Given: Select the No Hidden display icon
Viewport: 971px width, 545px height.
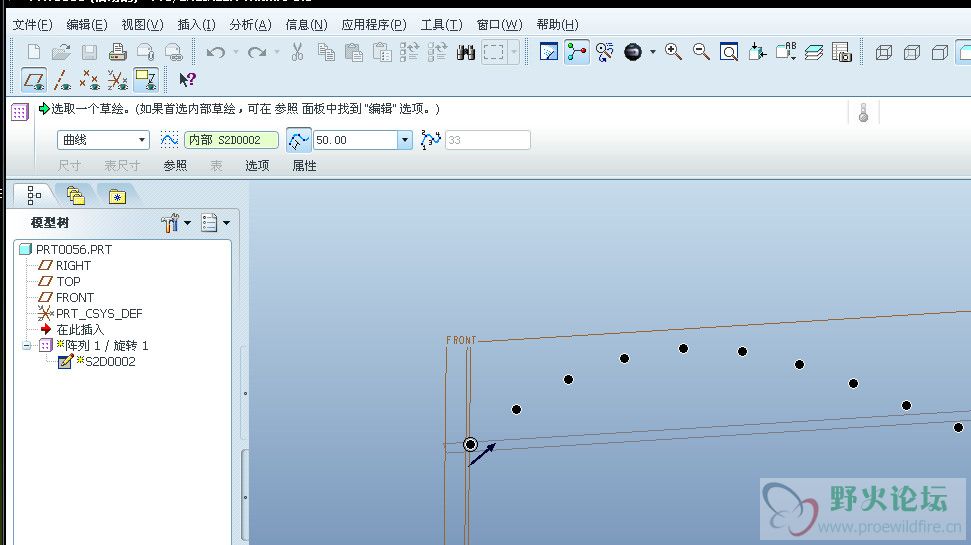Looking at the screenshot, I should click(x=939, y=52).
